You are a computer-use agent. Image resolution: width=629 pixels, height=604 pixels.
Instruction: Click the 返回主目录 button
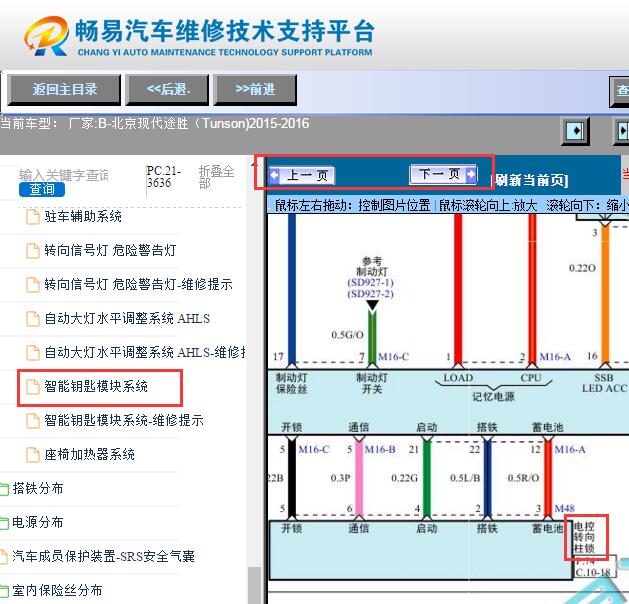(x=64, y=89)
